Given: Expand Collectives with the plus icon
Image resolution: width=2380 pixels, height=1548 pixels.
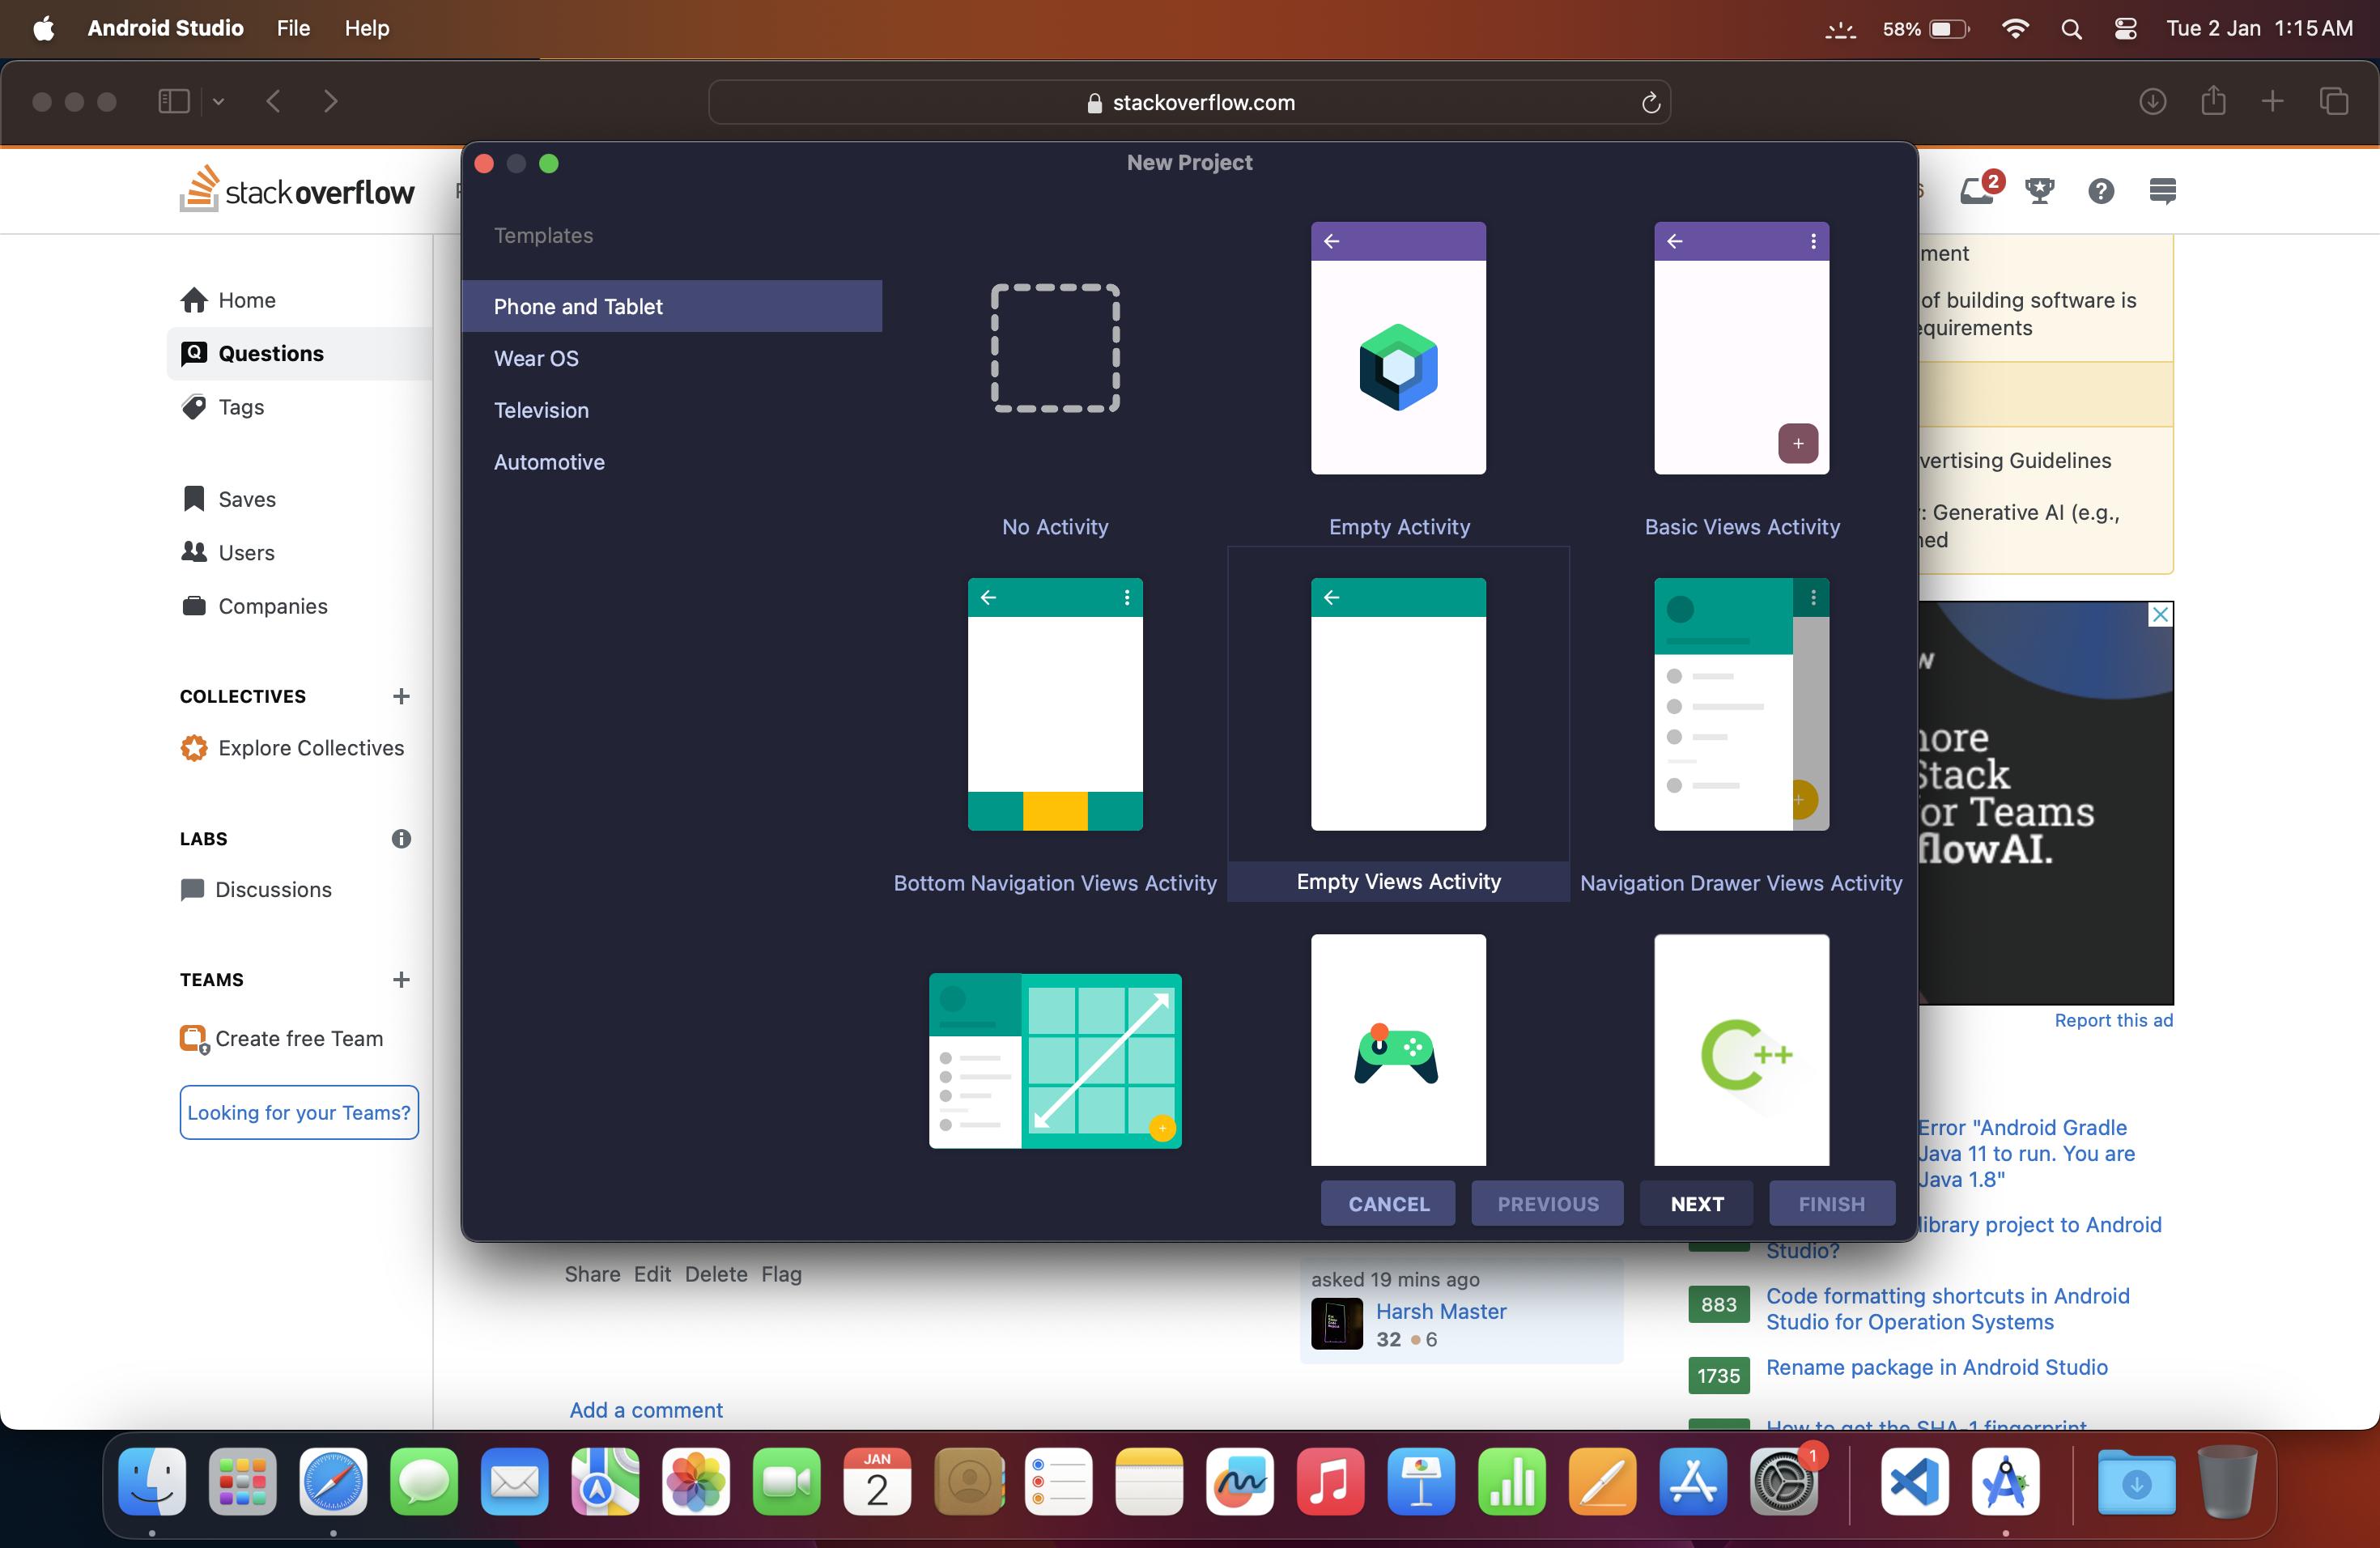Looking at the screenshot, I should coord(401,696).
